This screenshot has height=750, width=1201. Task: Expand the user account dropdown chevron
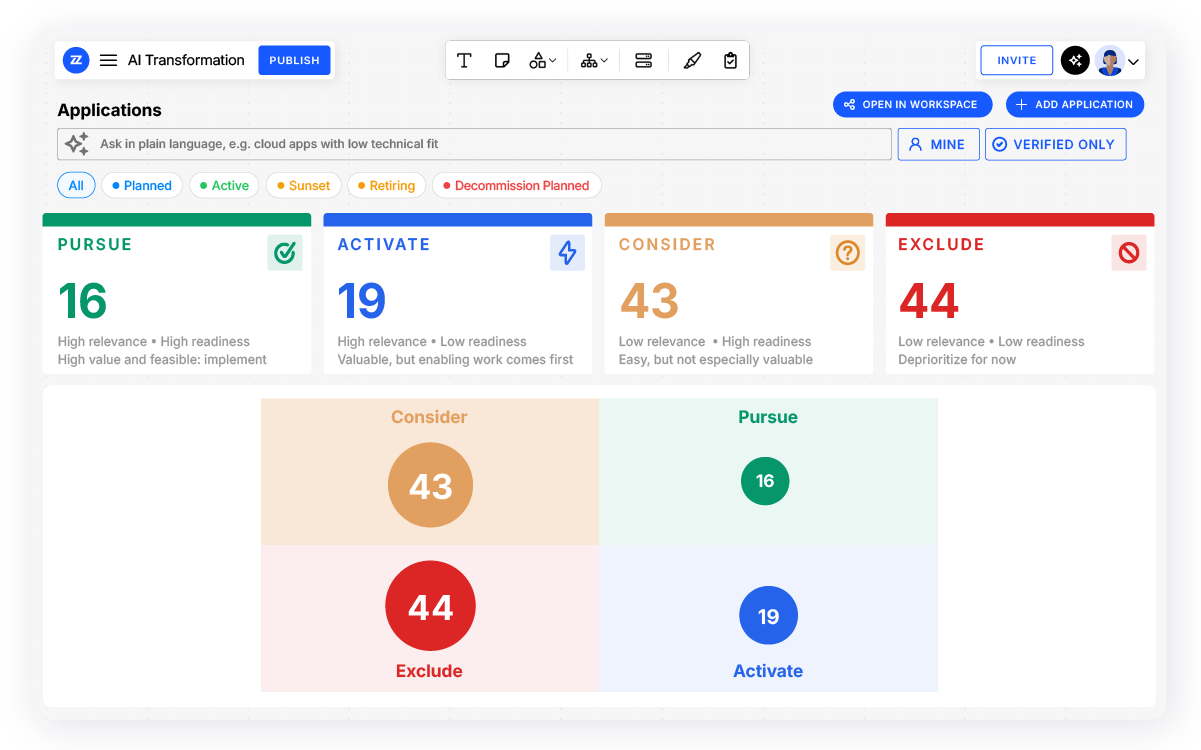coord(1133,62)
